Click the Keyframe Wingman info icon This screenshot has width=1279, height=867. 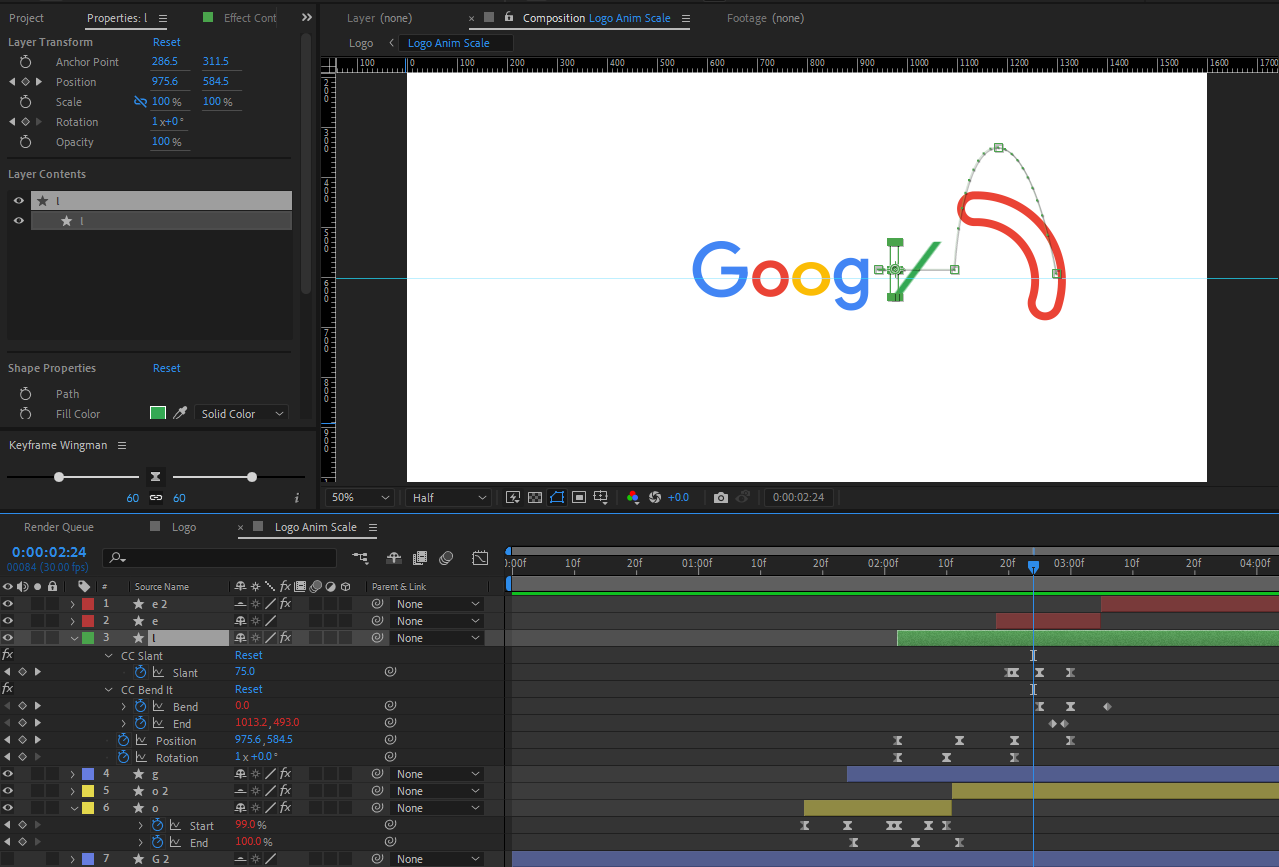pyautogui.click(x=296, y=498)
